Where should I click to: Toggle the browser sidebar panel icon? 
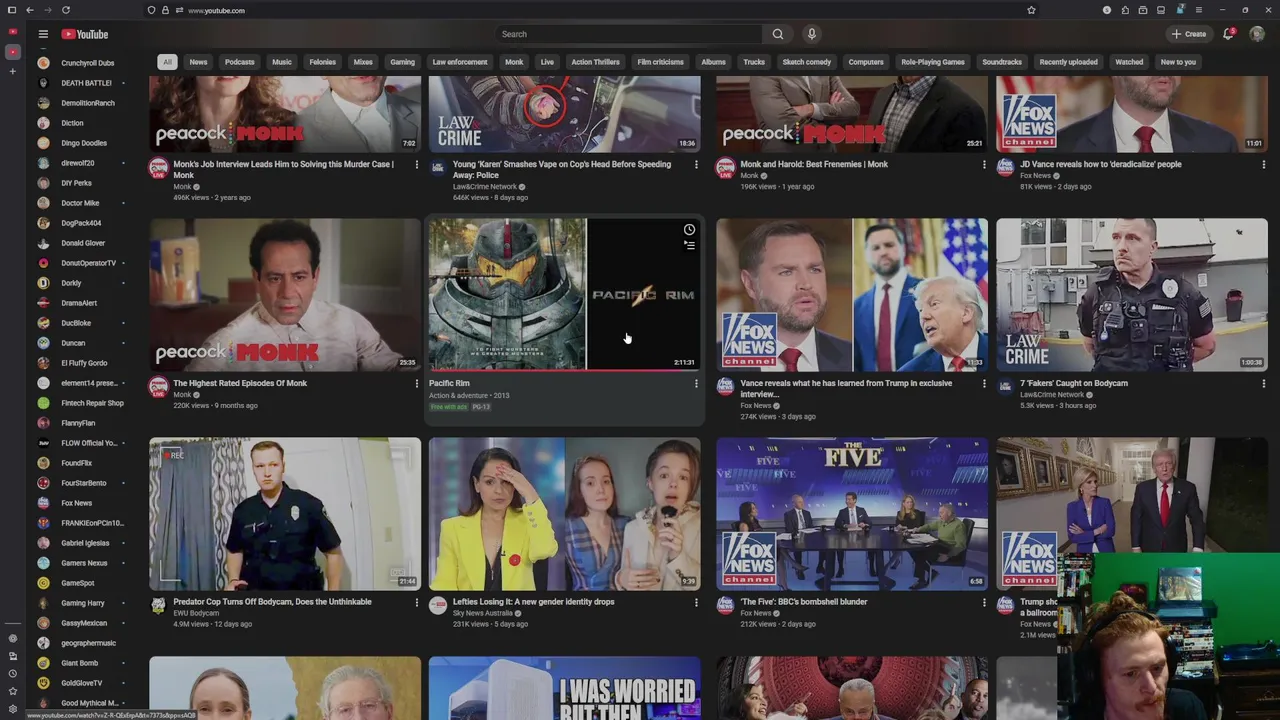coord(12,10)
